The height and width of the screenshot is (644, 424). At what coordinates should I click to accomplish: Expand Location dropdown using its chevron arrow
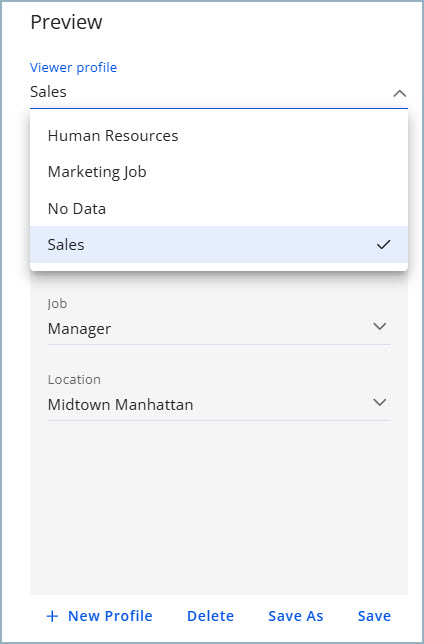tap(380, 402)
